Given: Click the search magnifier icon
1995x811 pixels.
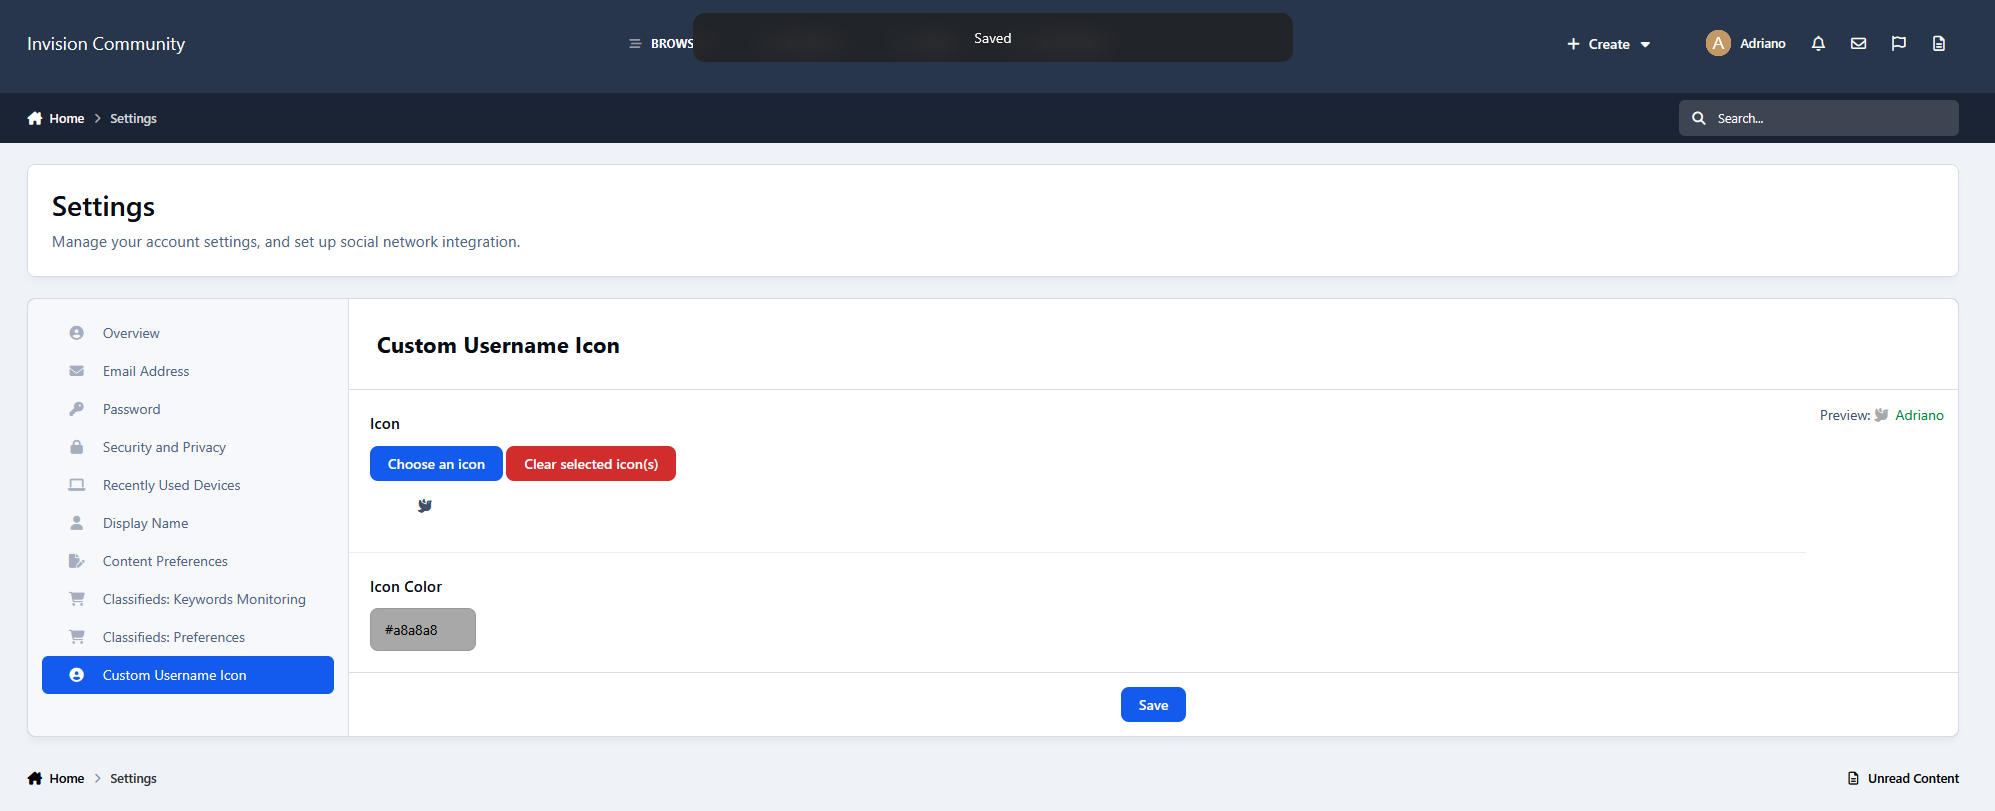Looking at the screenshot, I should [x=1698, y=118].
